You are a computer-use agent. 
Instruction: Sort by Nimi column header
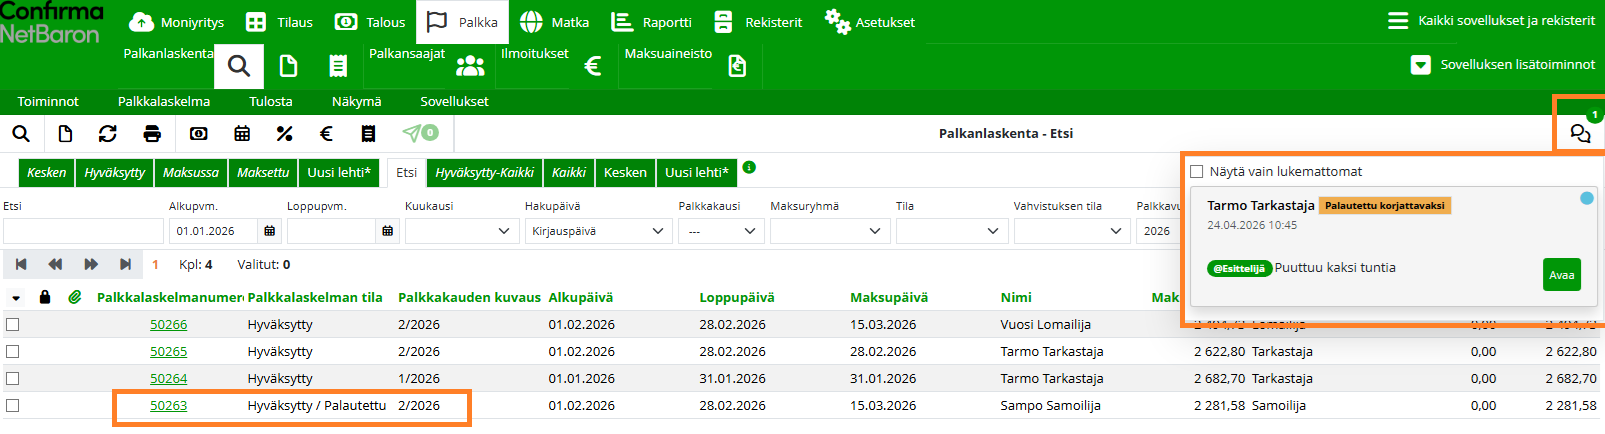[1016, 297]
